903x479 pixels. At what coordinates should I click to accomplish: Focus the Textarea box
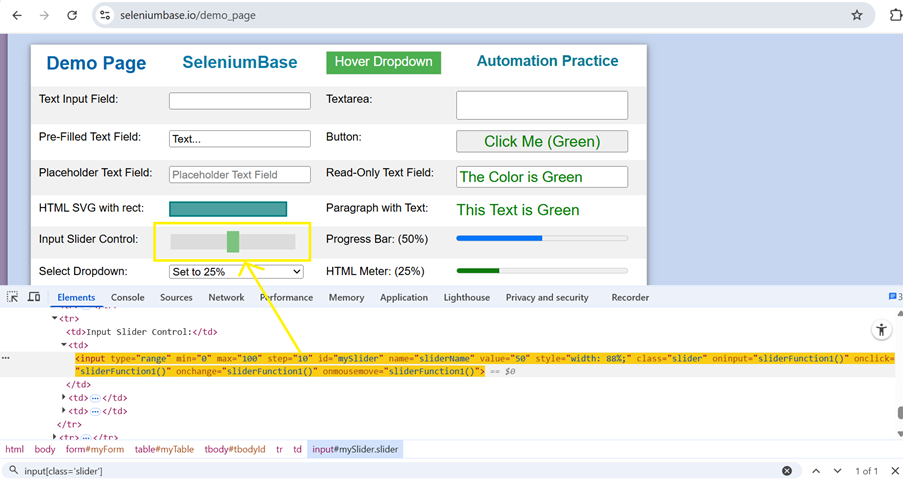click(542, 105)
